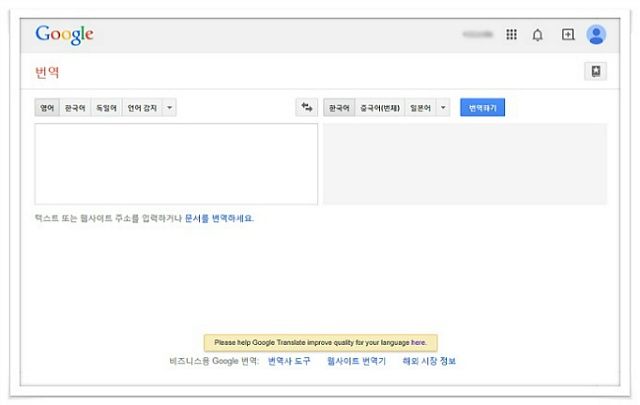Click the 'here' link in yellow banner

(418, 343)
